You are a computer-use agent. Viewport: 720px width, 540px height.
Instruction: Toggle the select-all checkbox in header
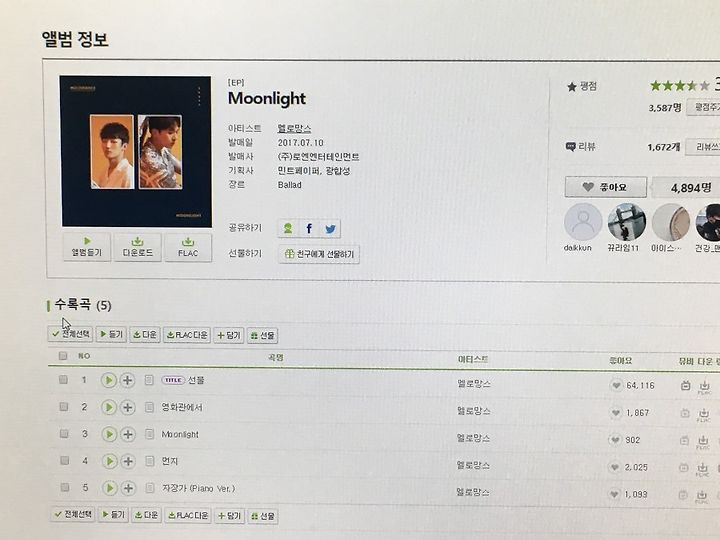63,355
